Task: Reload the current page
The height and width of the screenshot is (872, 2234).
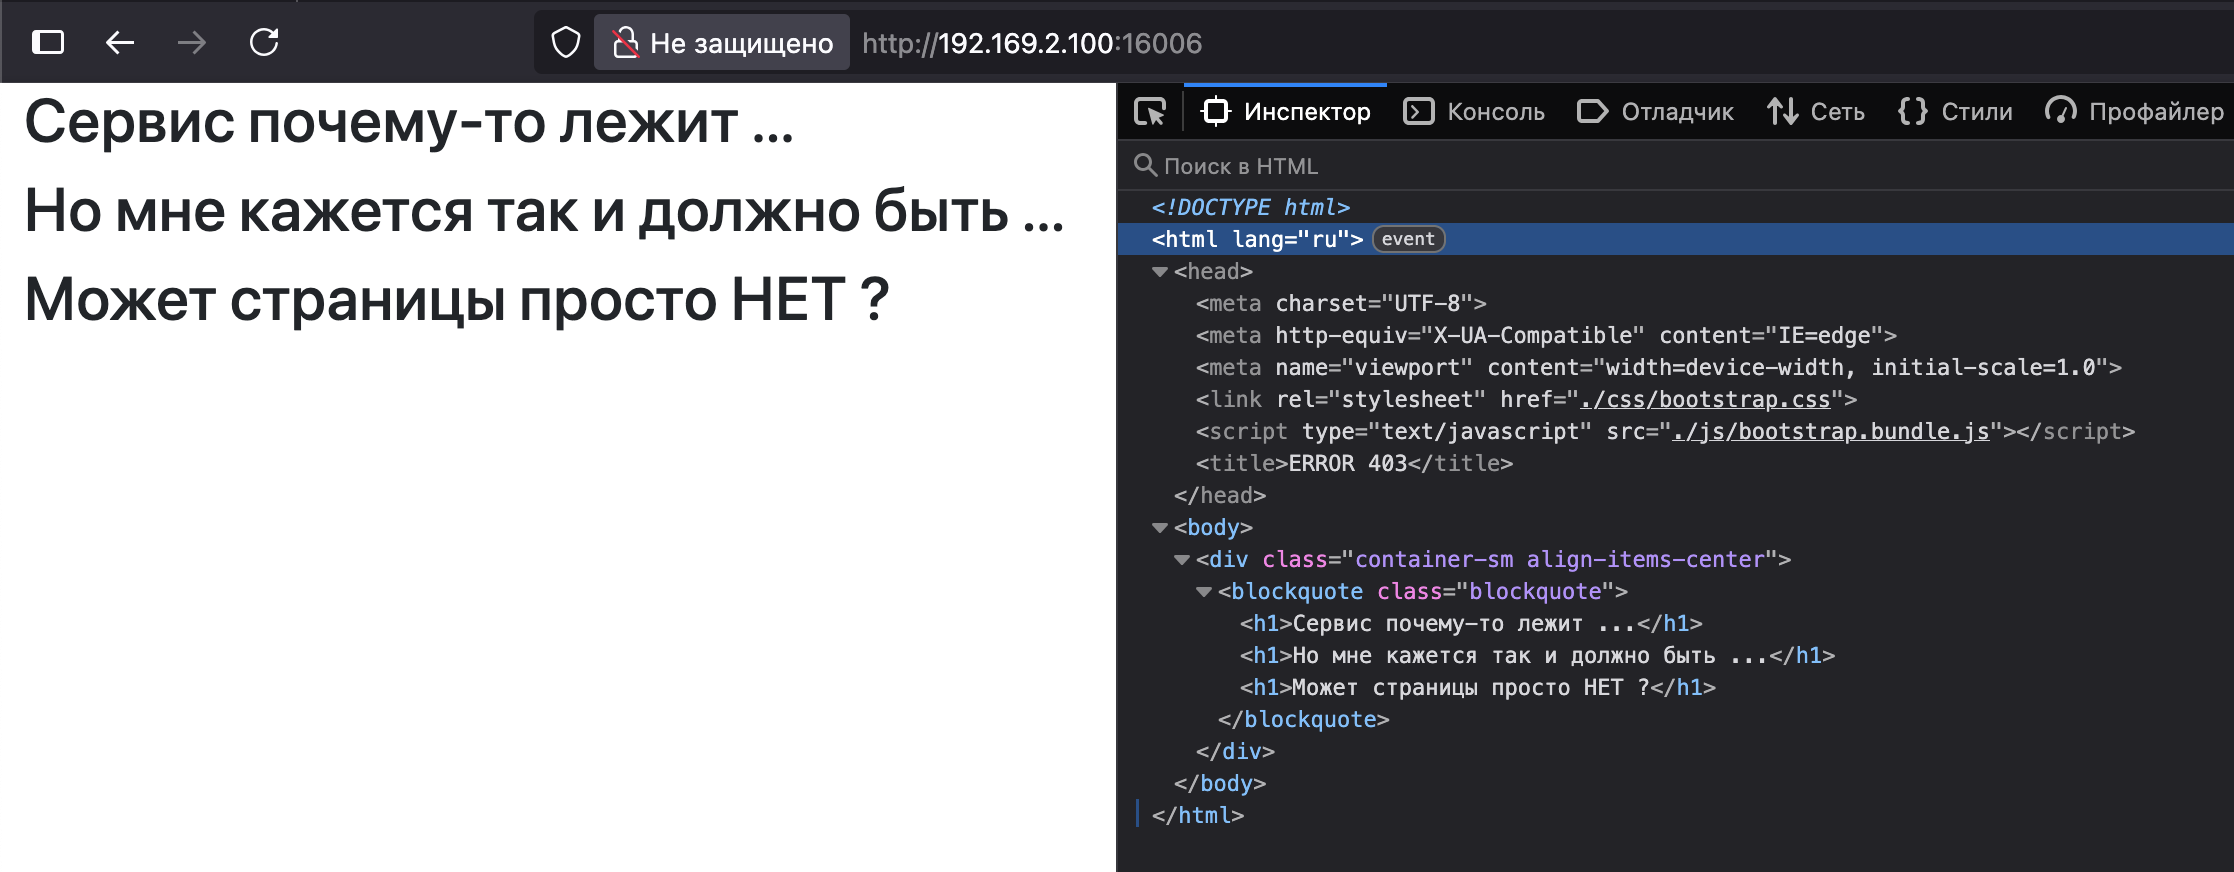Action: 264,42
